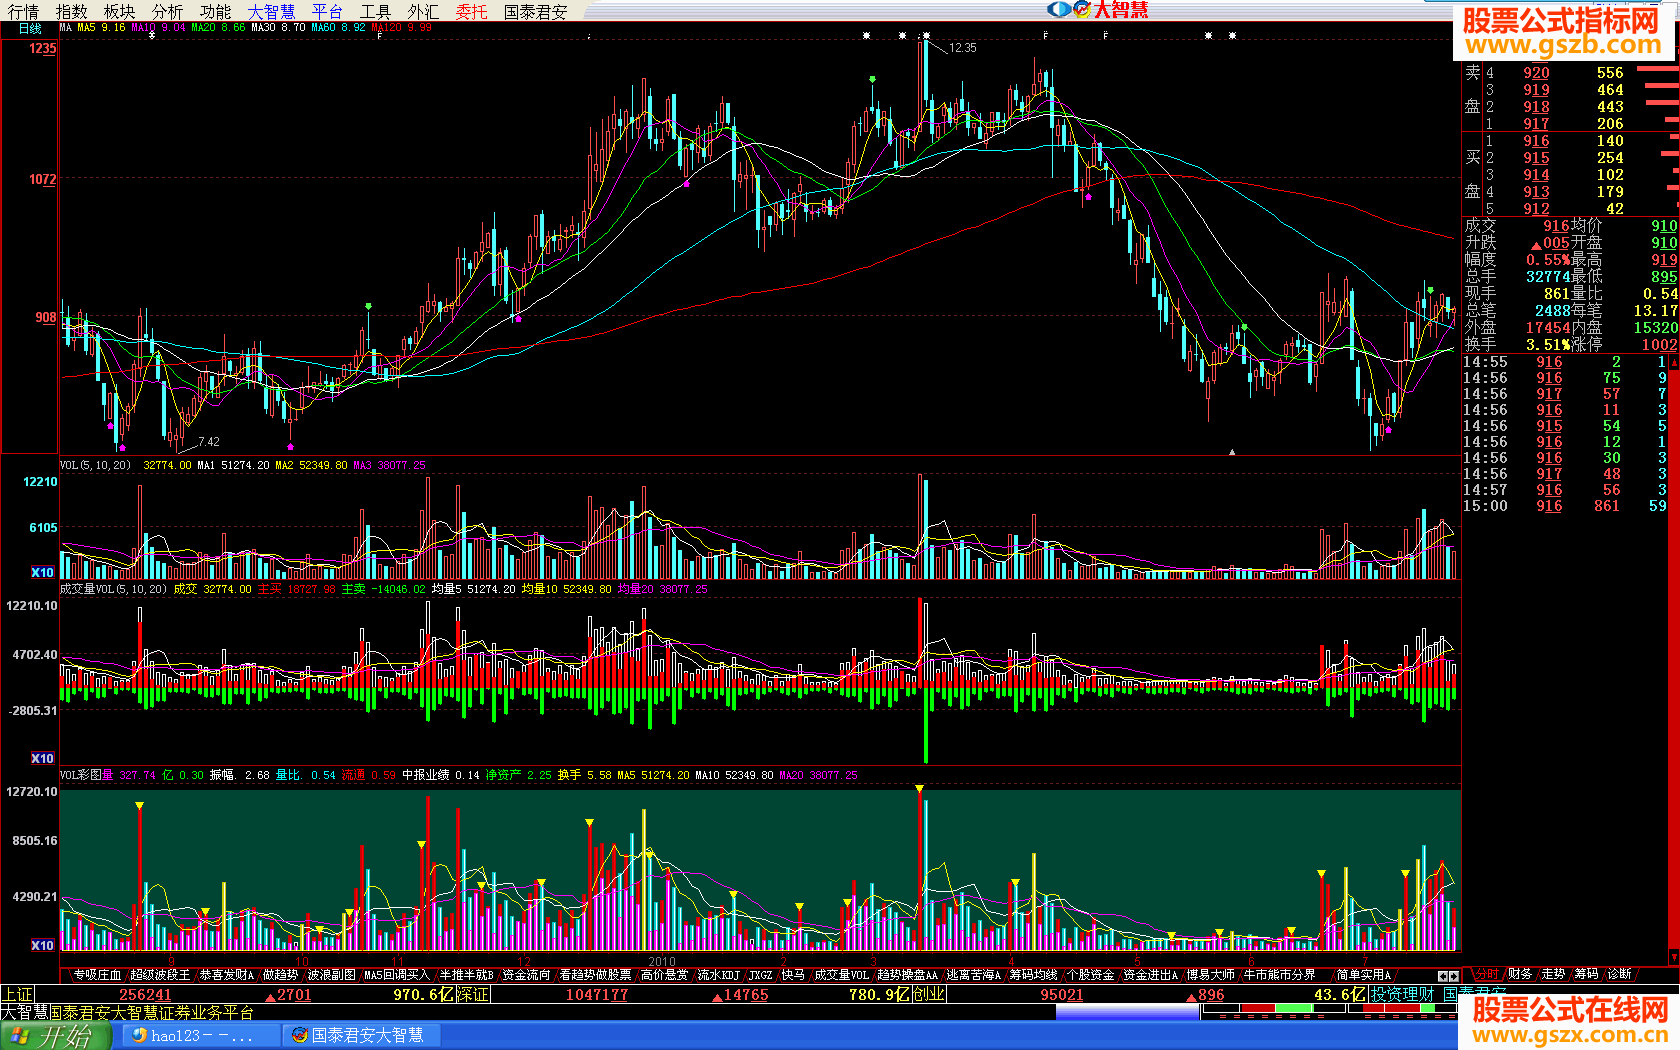The height and width of the screenshot is (1050, 1680).
Task: Click the 创业 index label in status bar
Action: coord(929,994)
